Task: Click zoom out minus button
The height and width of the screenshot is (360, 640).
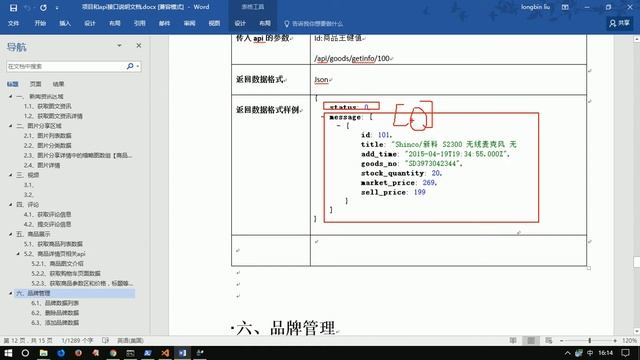Action: [562, 340]
